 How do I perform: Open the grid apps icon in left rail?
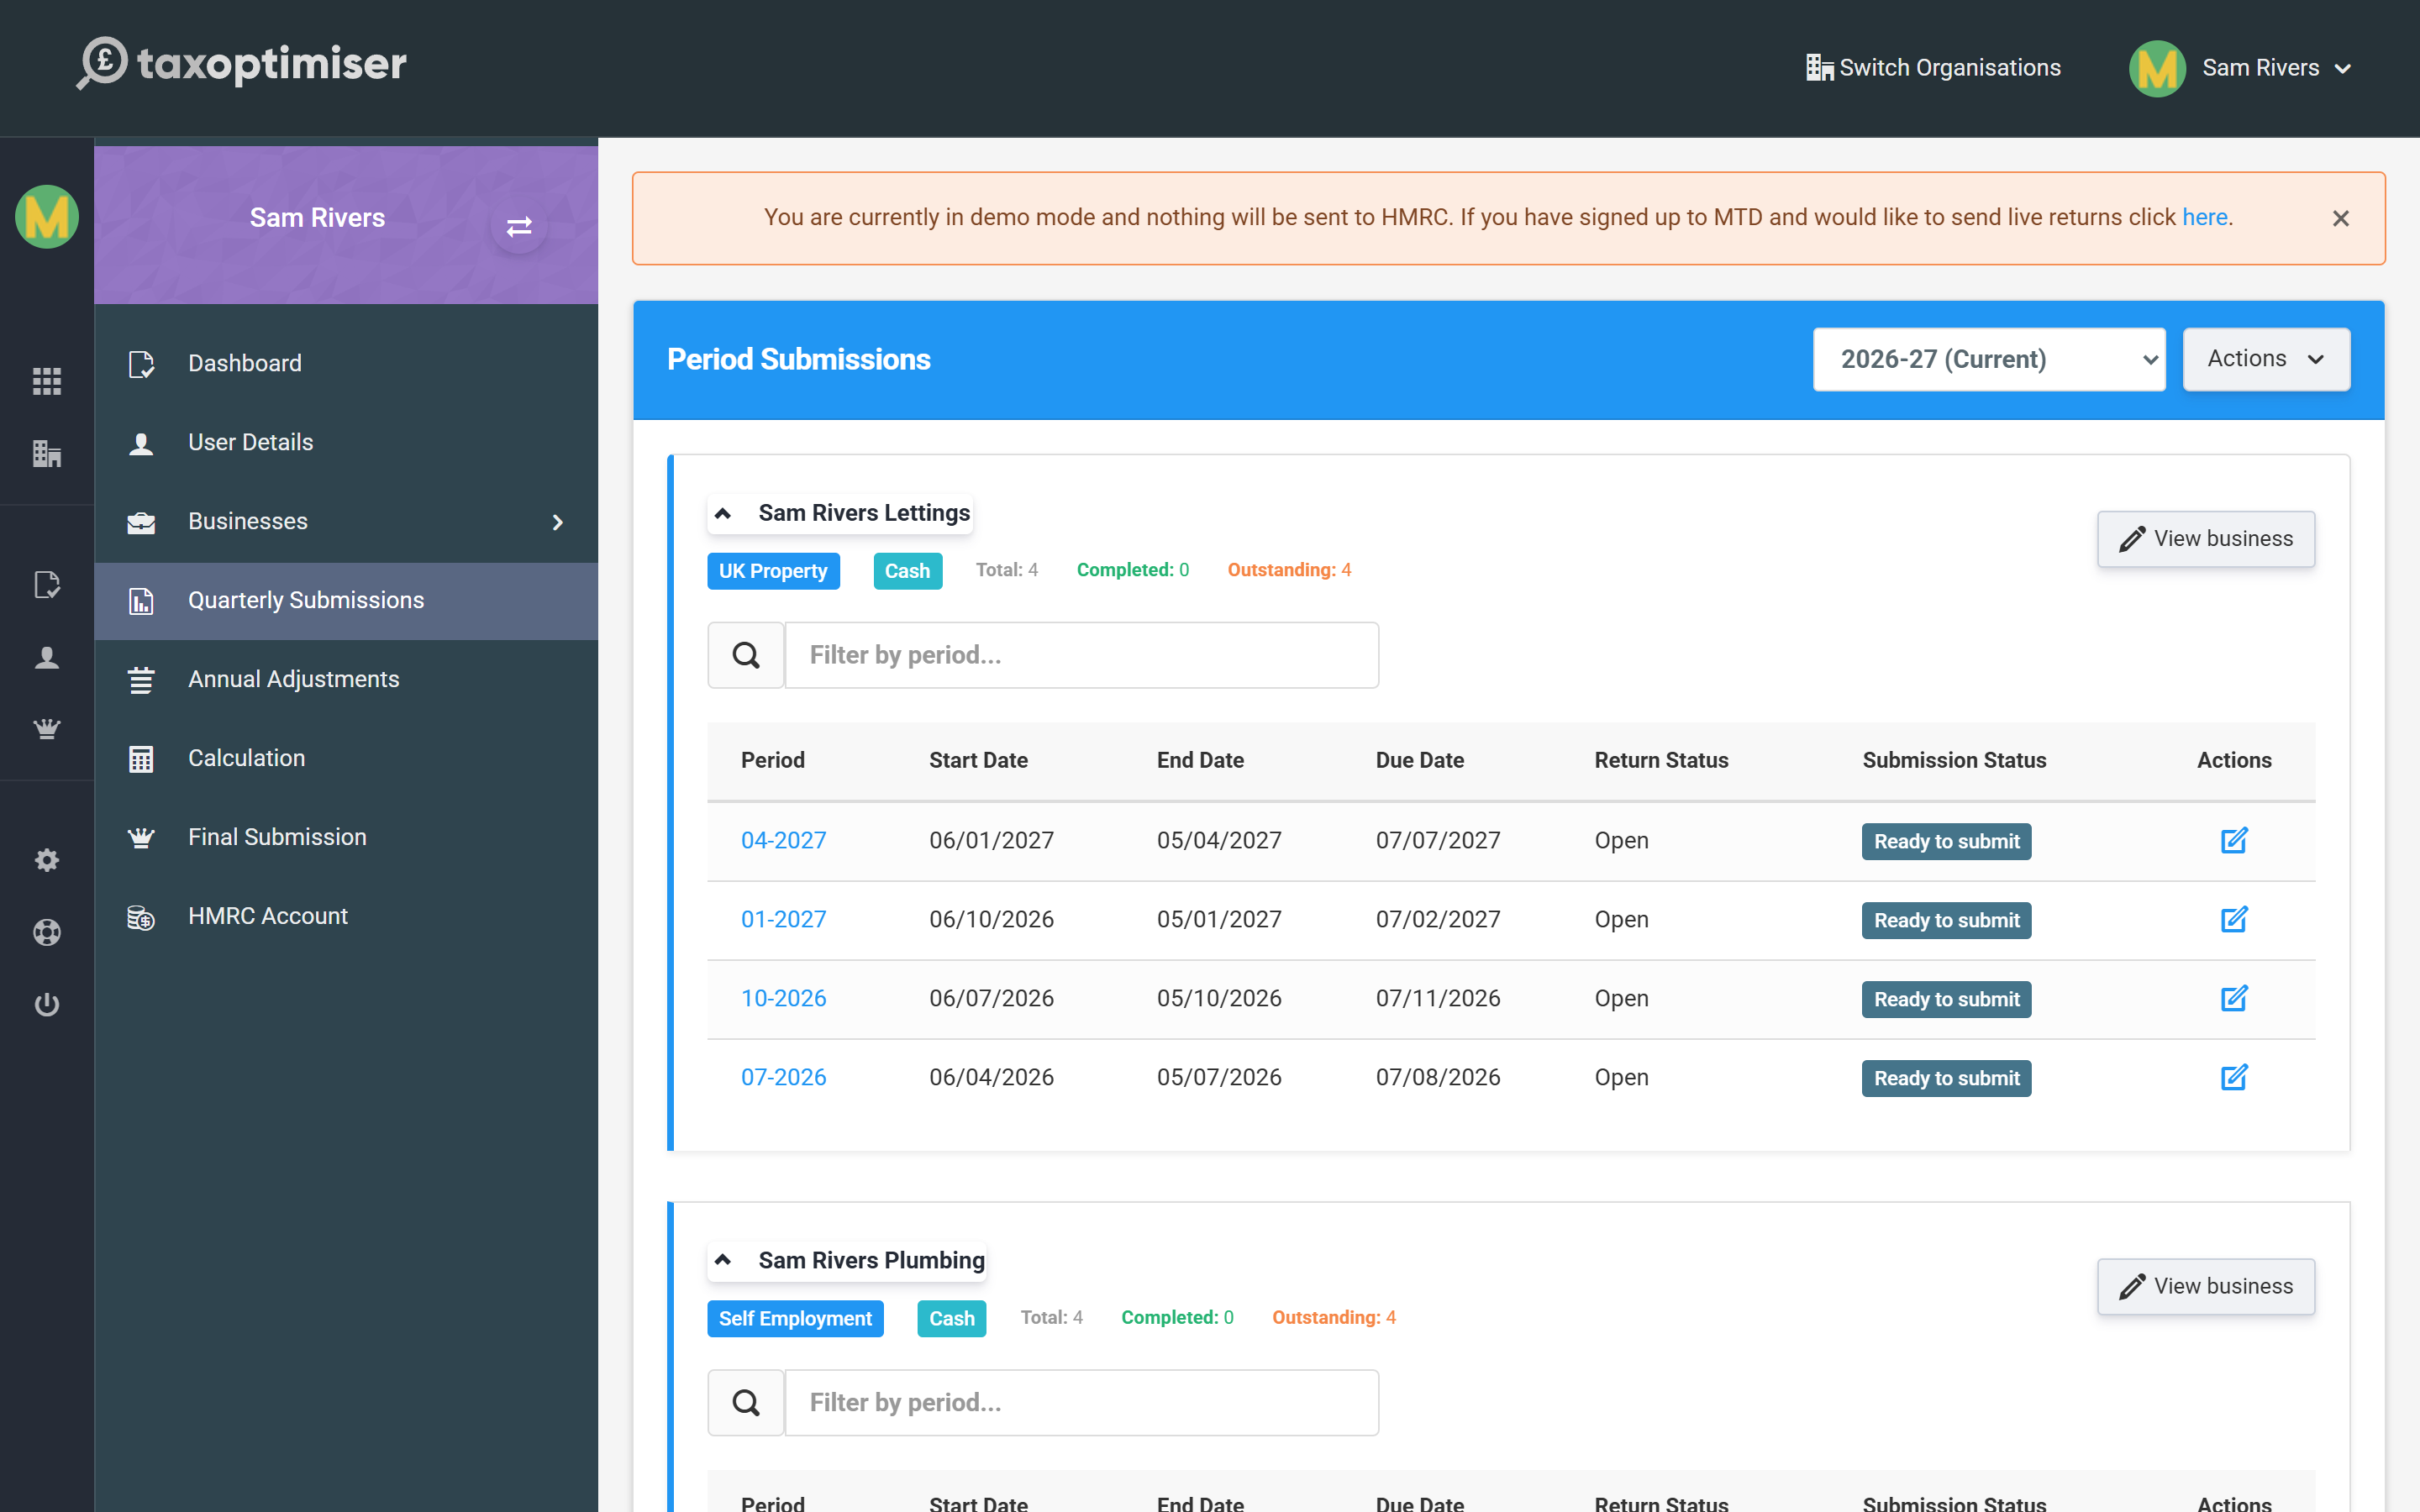[47, 381]
